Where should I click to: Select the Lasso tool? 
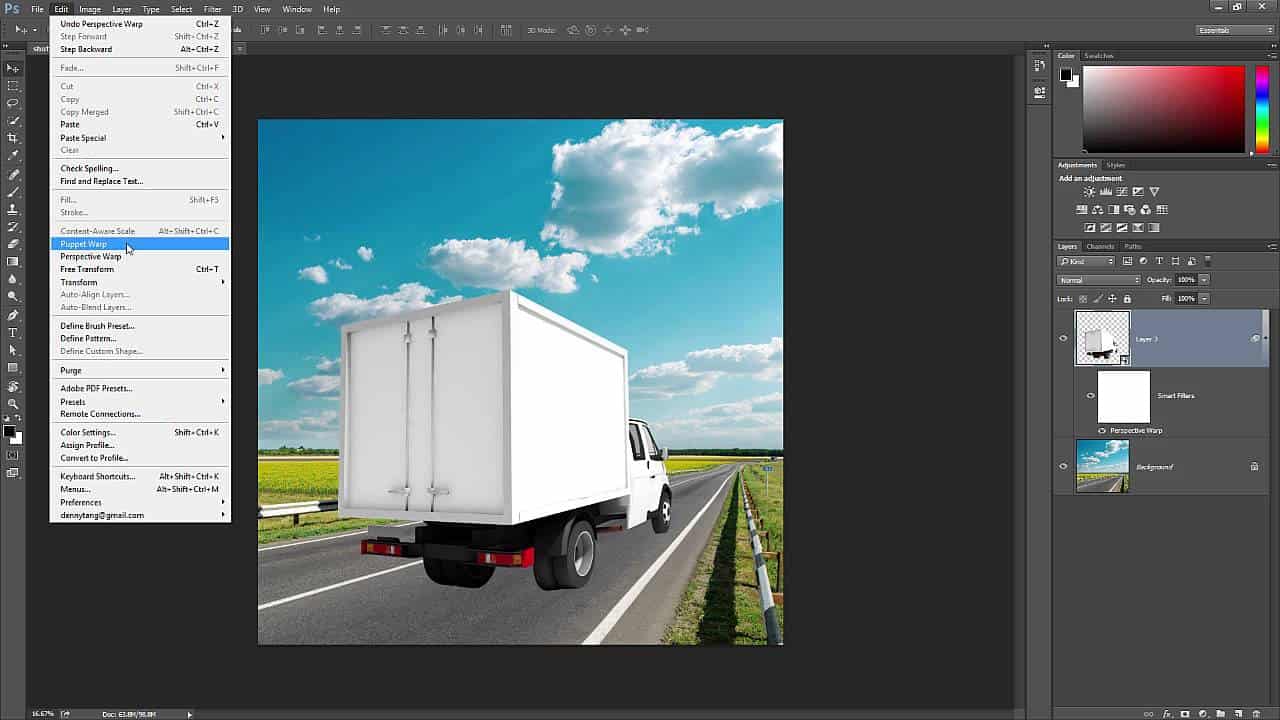coord(13,103)
